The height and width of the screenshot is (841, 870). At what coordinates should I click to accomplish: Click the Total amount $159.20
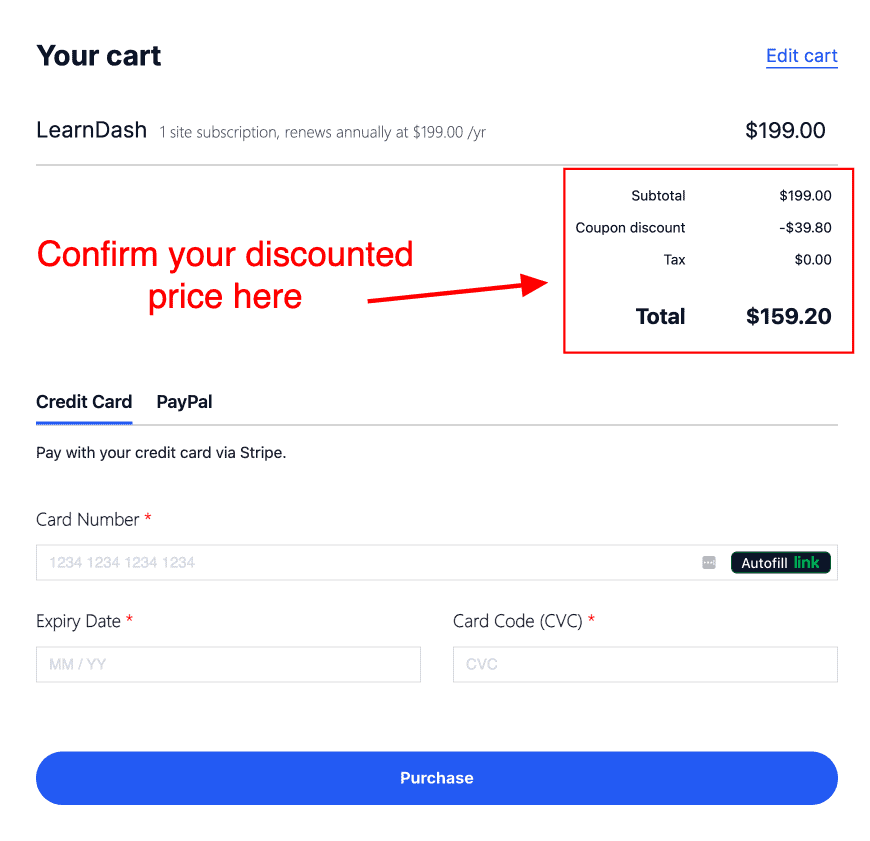pos(789,316)
